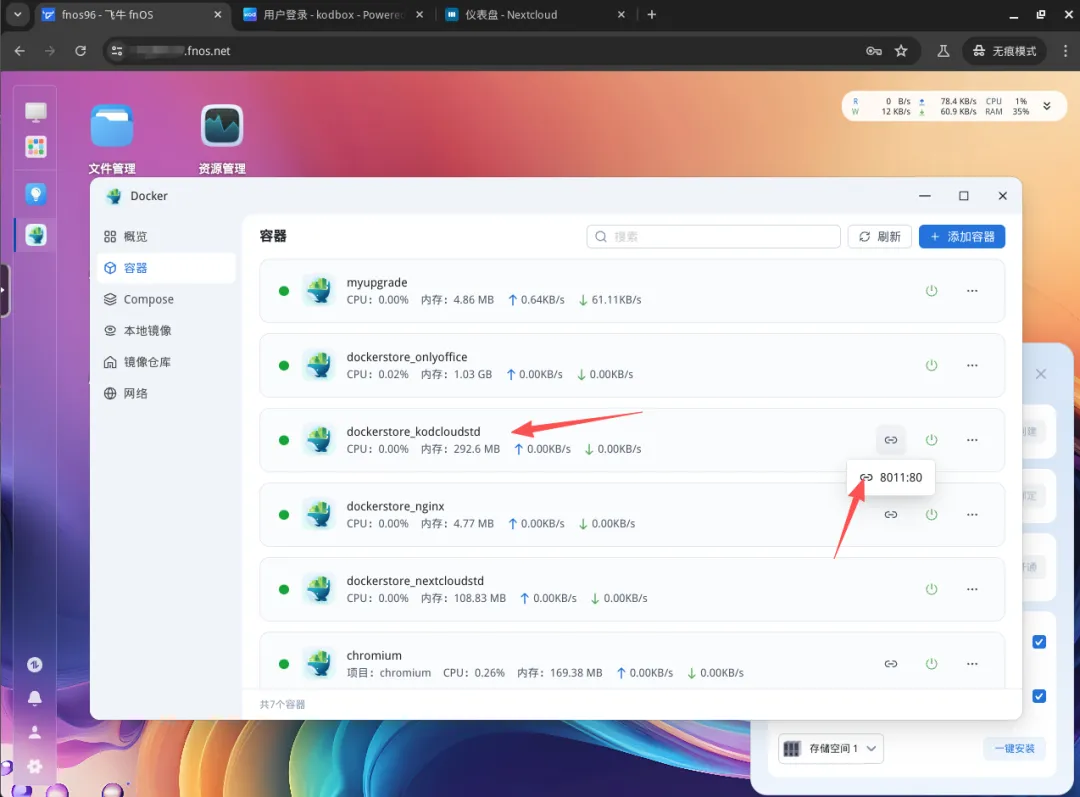
Task: Click the power icon for chromium container
Action: (x=931, y=664)
